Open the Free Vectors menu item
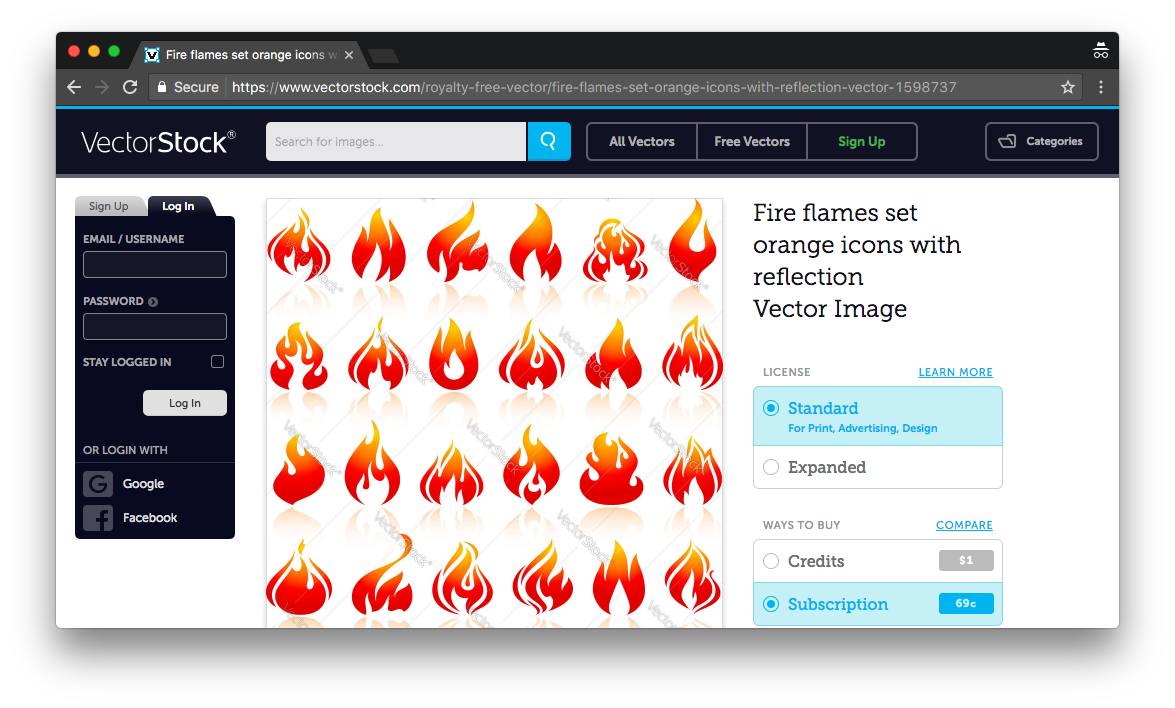 coord(752,142)
